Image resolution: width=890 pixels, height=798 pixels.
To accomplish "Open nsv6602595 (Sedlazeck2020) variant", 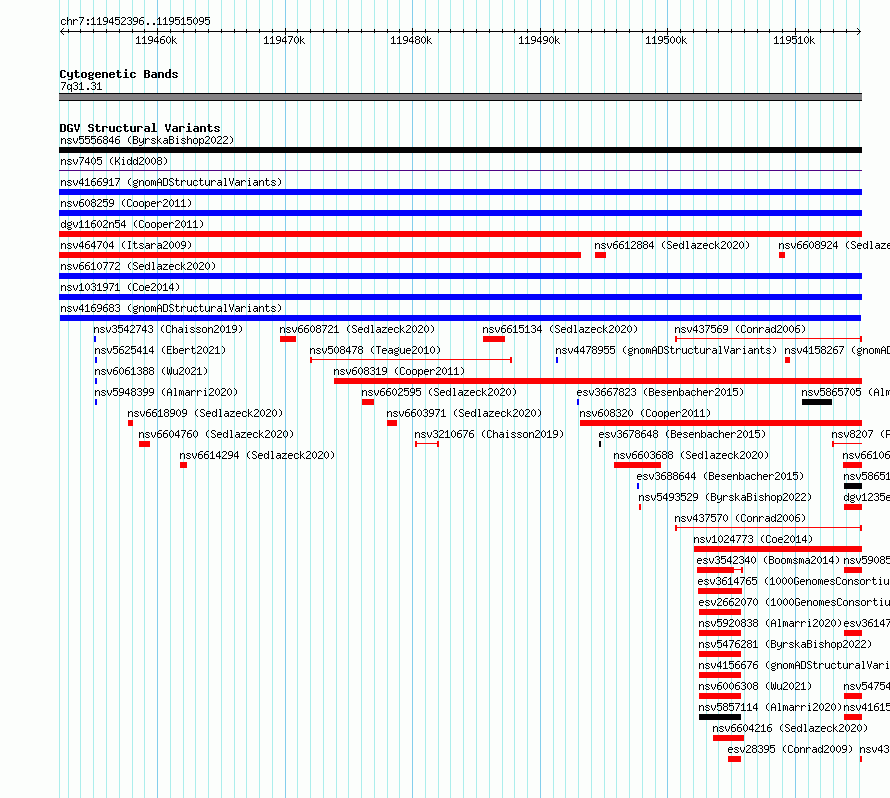I will (439, 392).
